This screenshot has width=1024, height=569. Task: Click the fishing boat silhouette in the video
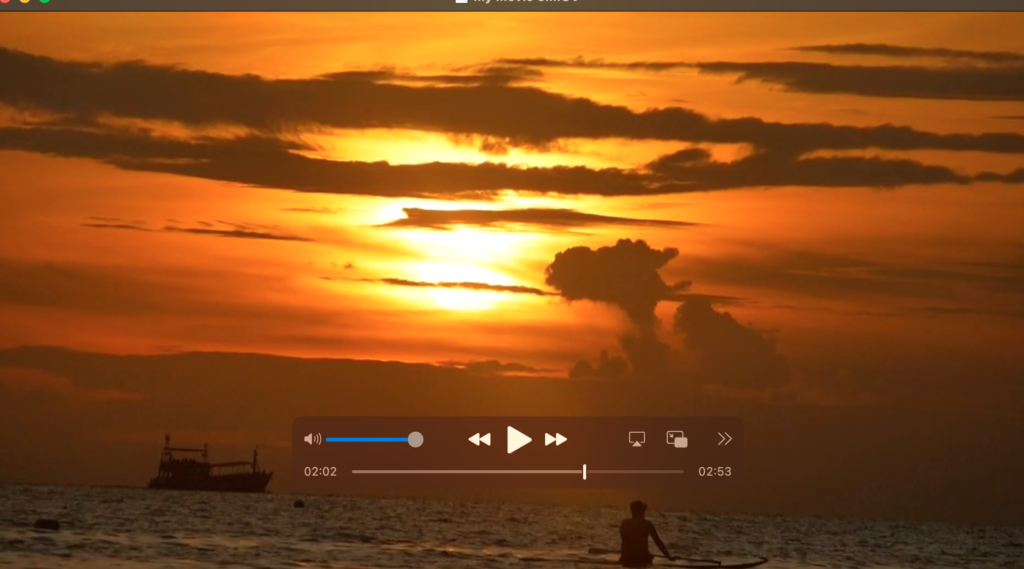pyautogui.click(x=209, y=469)
